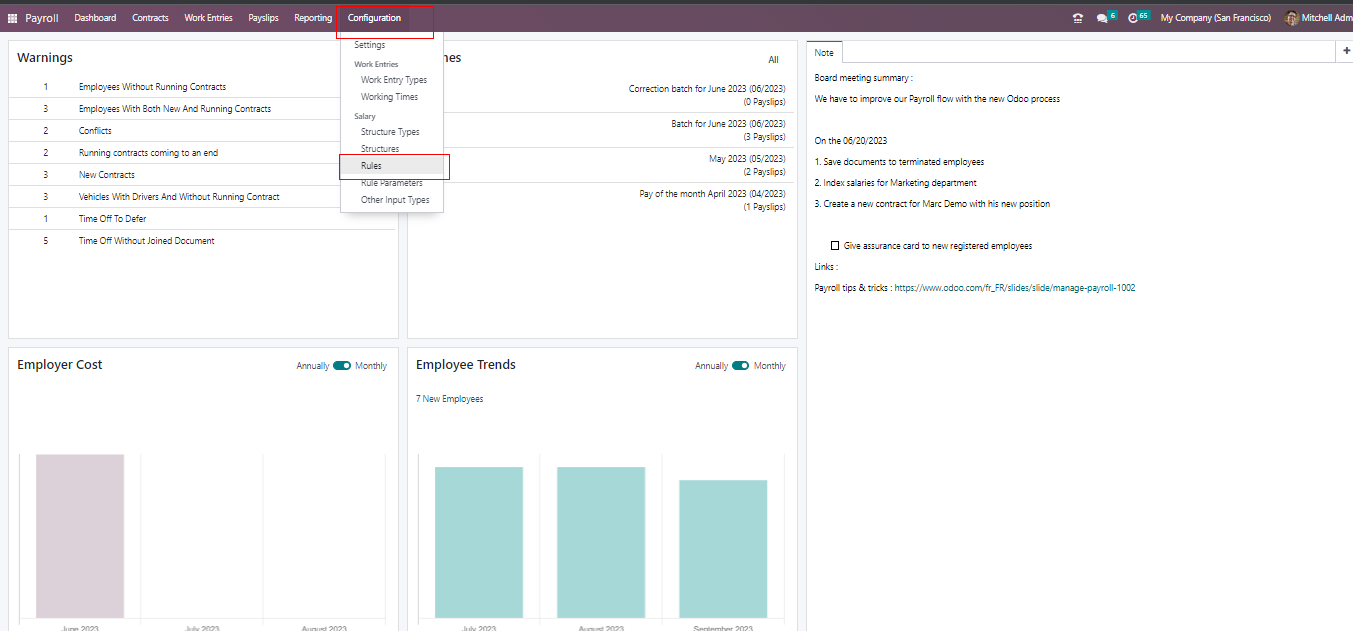Open the activities clock icon
The width and height of the screenshot is (1353, 631).
pyautogui.click(x=1133, y=18)
